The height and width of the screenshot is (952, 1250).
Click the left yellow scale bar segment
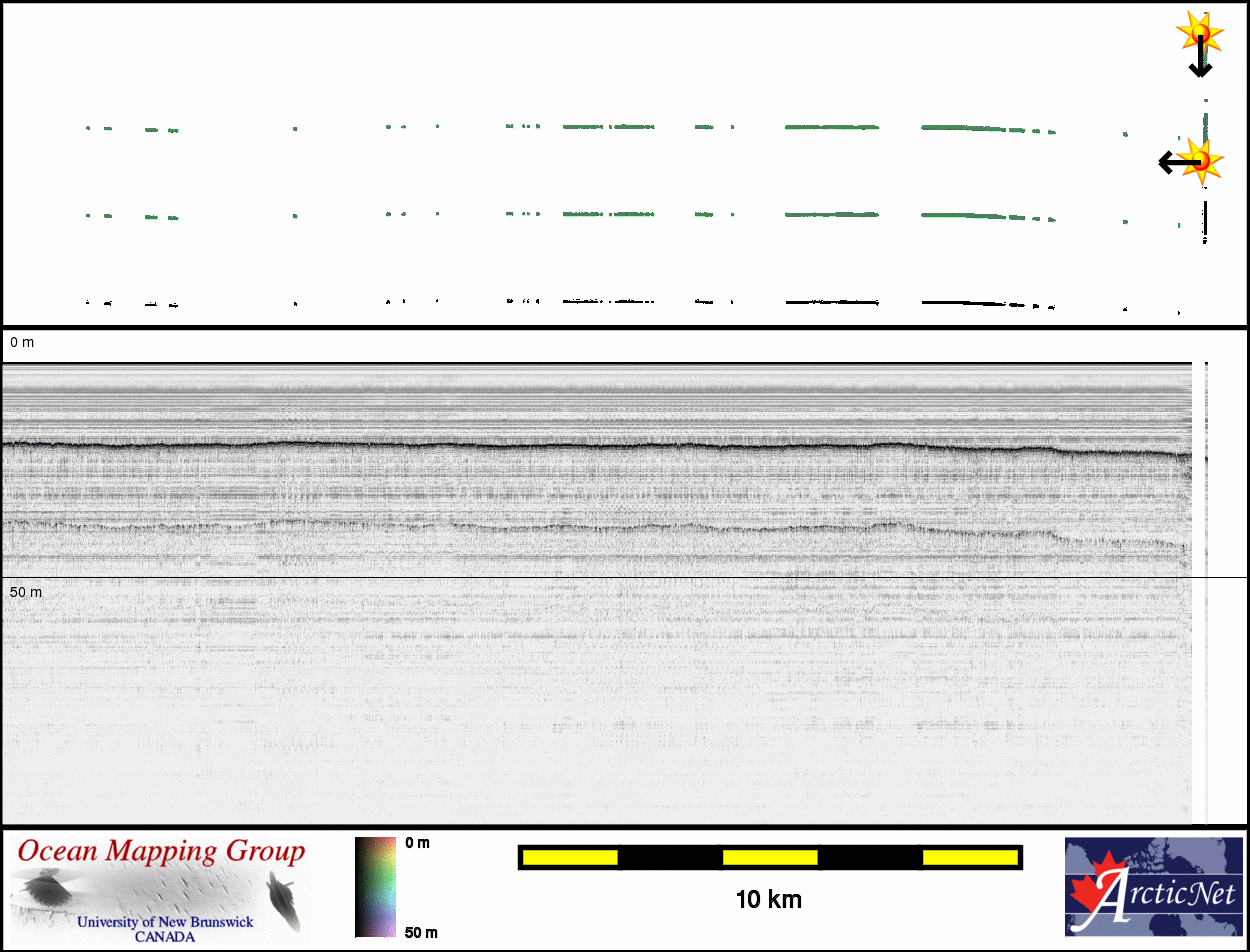click(570, 857)
